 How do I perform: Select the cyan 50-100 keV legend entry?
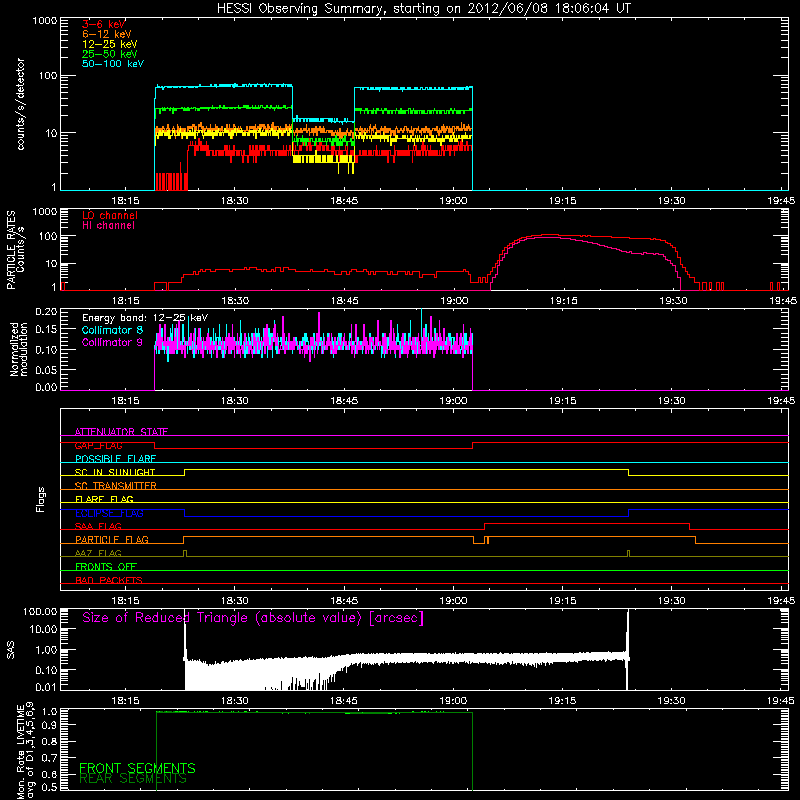(113, 64)
